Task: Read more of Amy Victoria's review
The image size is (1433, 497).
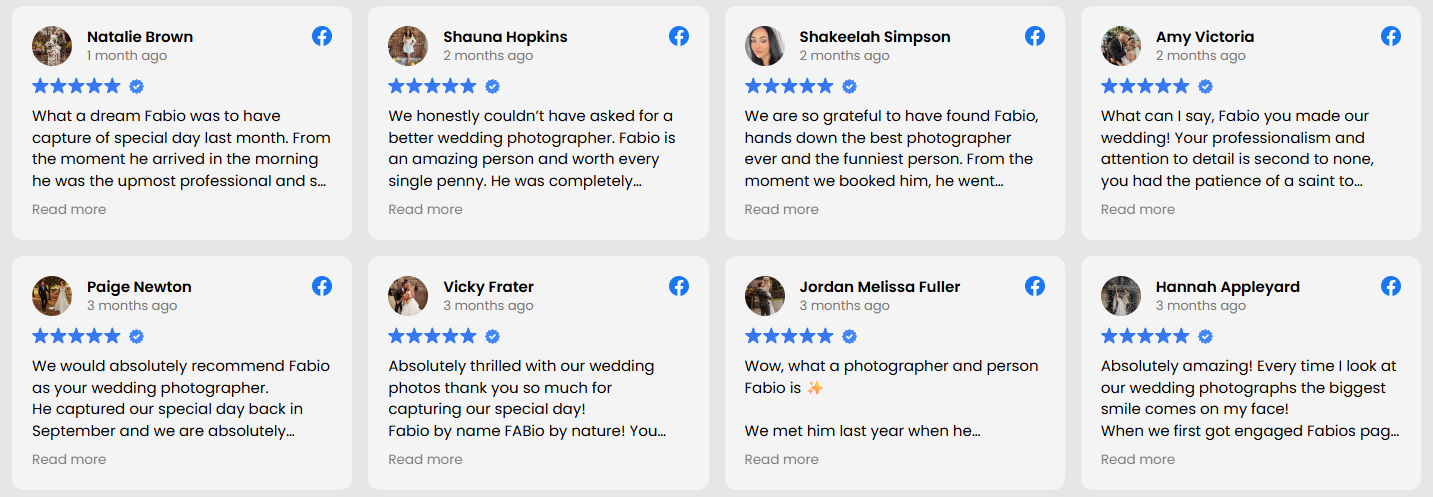Action: (x=1138, y=209)
